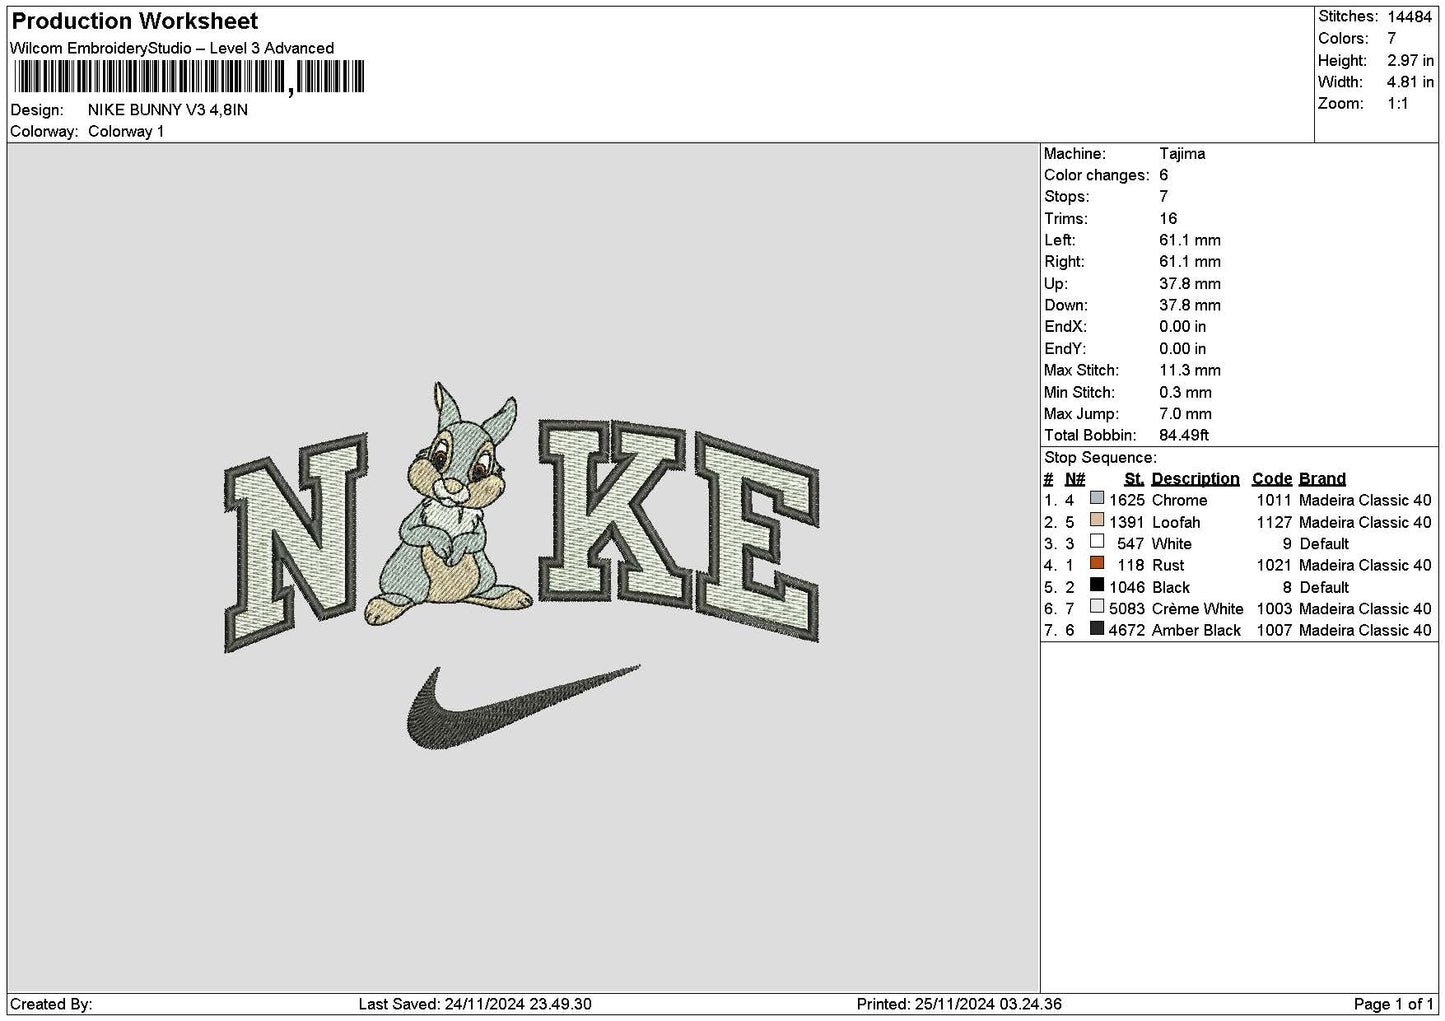This screenshot has height=1021, width=1445.
Task: Click the 'Stops:' label
Action: point(1067,197)
